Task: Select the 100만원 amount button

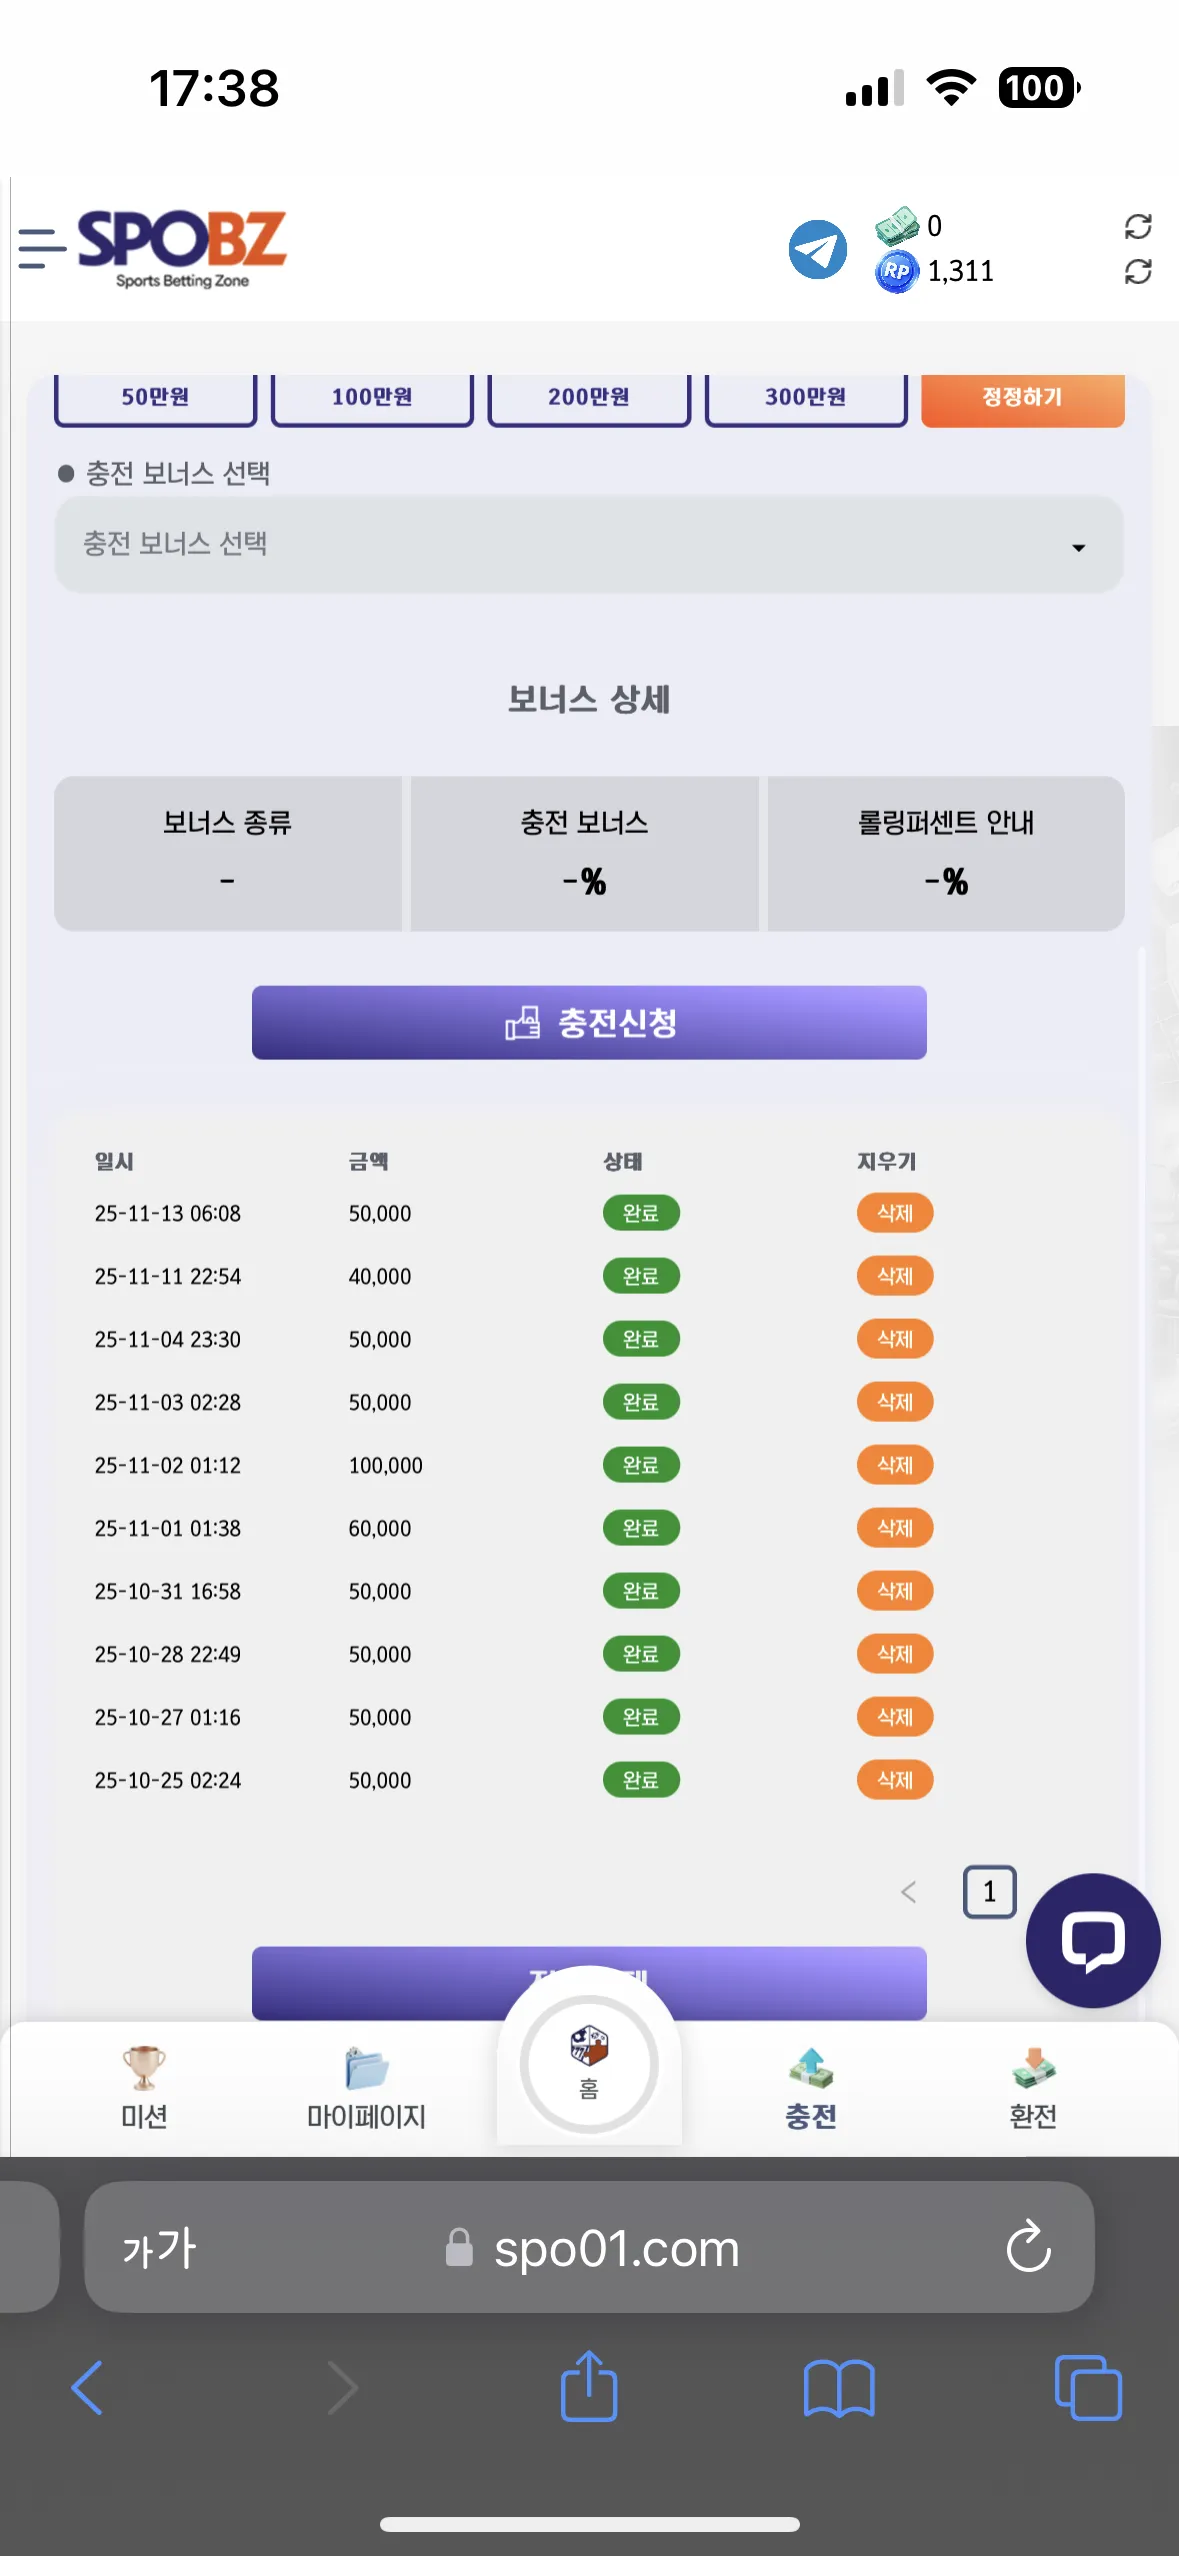Action: click(x=372, y=398)
